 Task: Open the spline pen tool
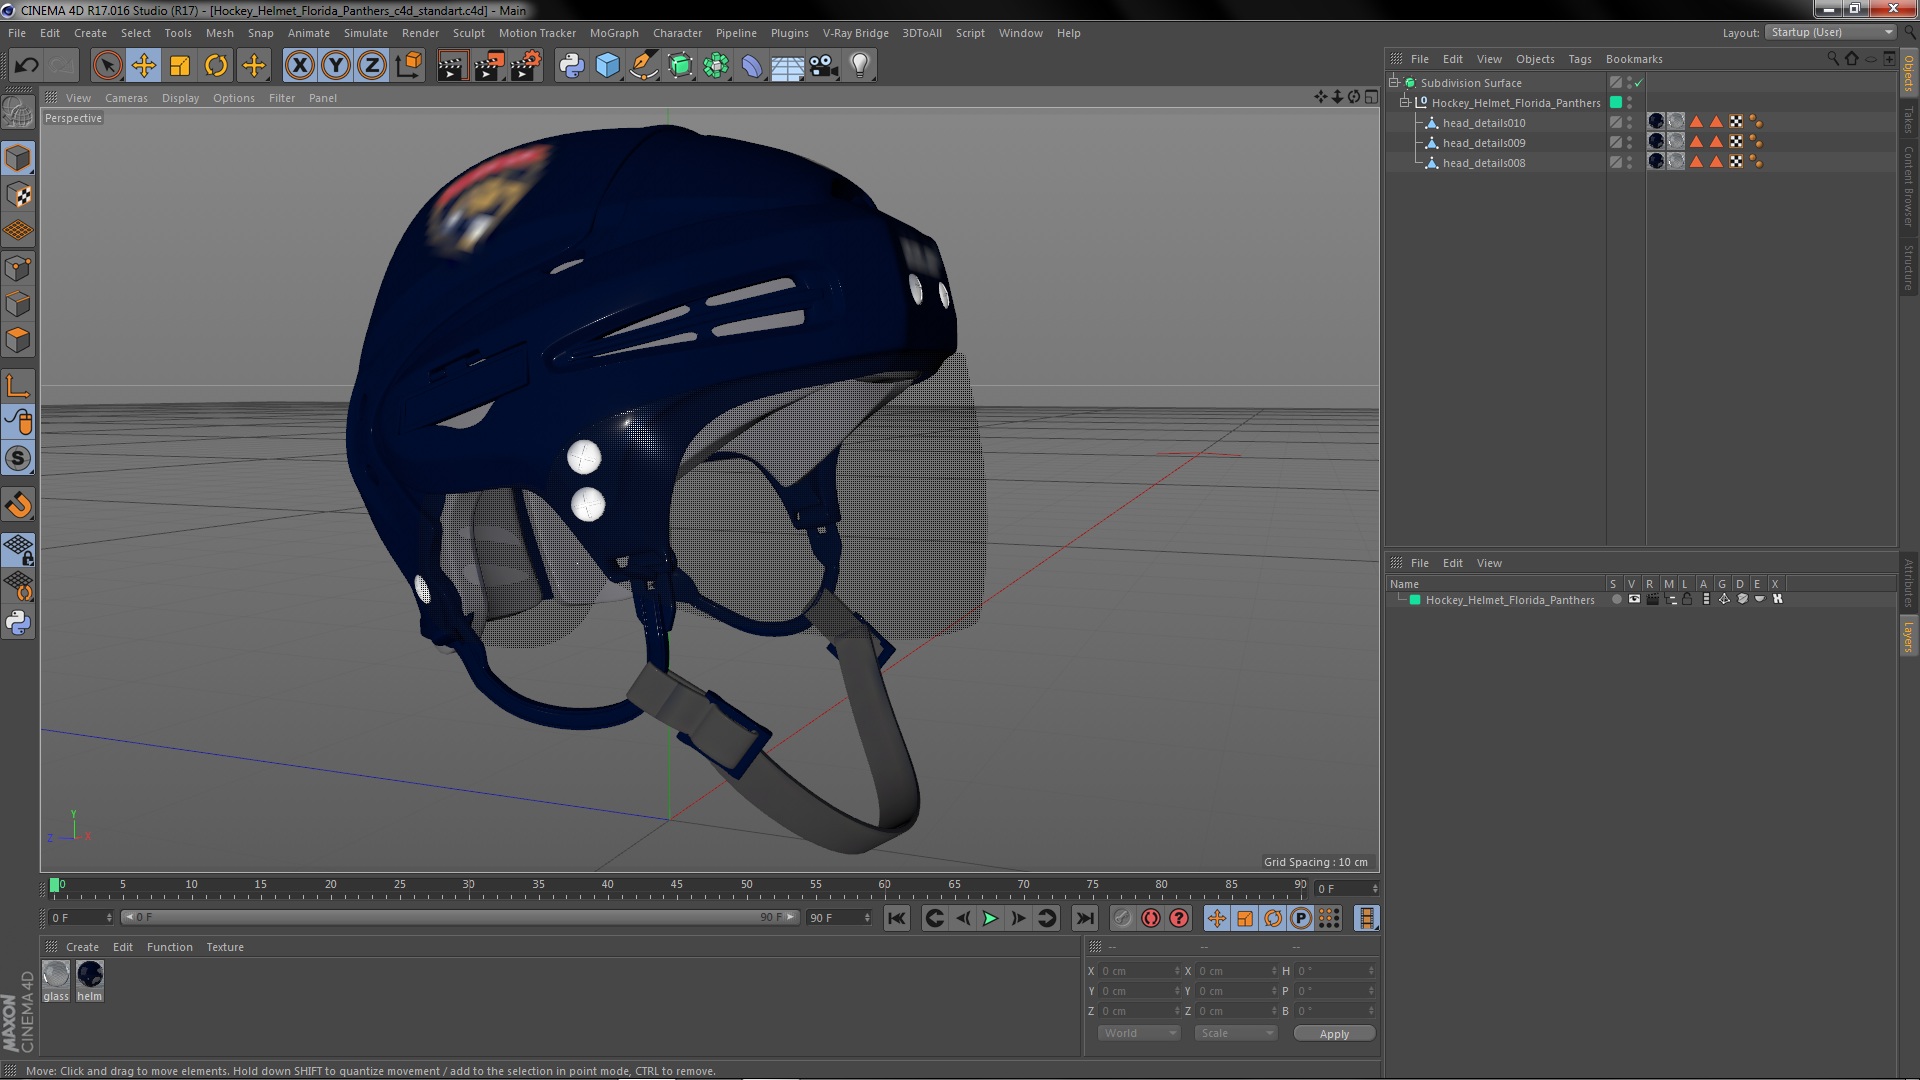click(644, 66)
